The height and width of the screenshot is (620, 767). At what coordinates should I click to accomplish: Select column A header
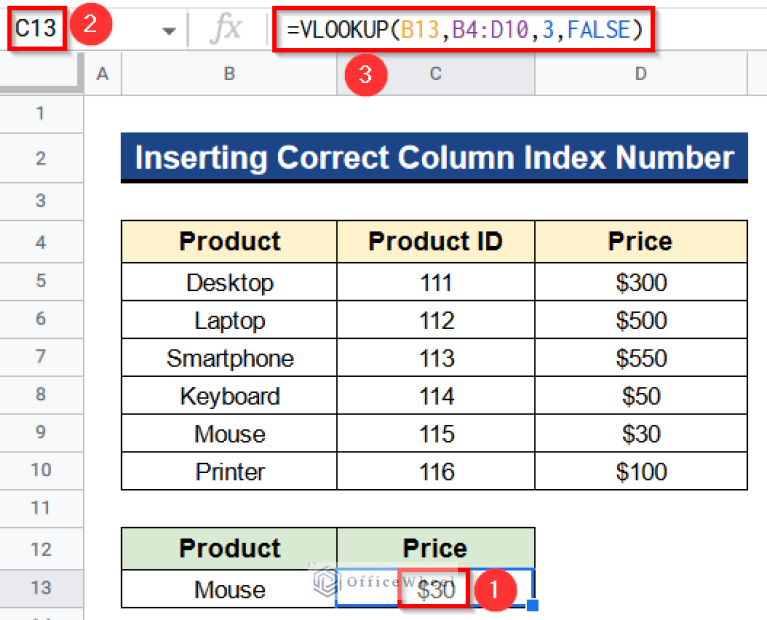point(103,73)
